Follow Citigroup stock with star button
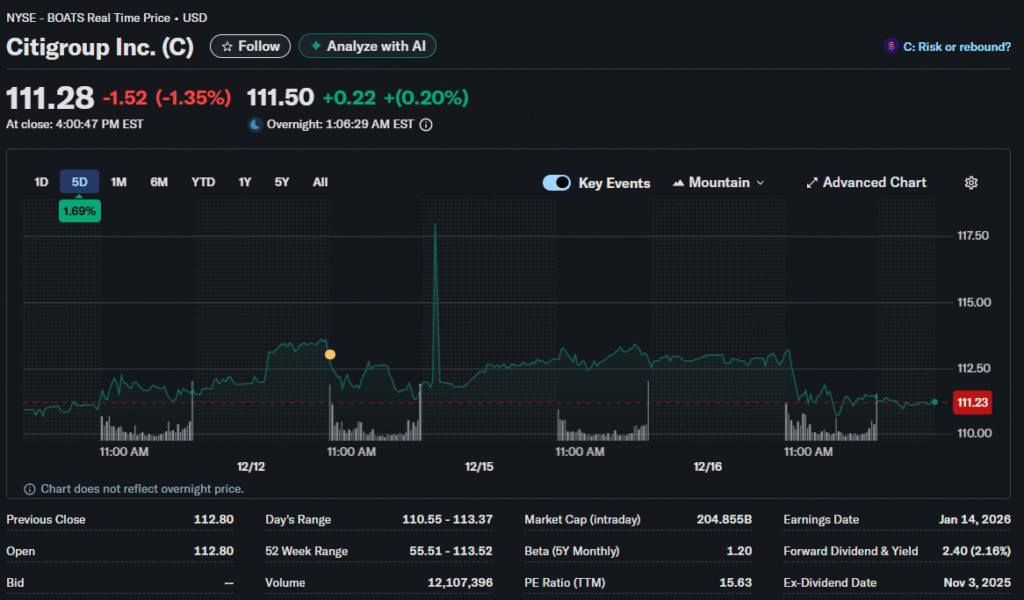1024x600 pixels. click(250, 46)
